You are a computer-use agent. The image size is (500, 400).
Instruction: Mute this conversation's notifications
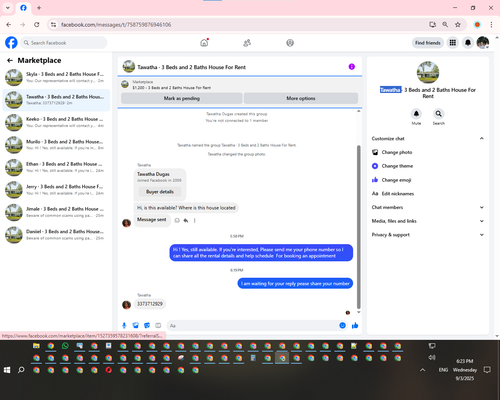point(416,114)
